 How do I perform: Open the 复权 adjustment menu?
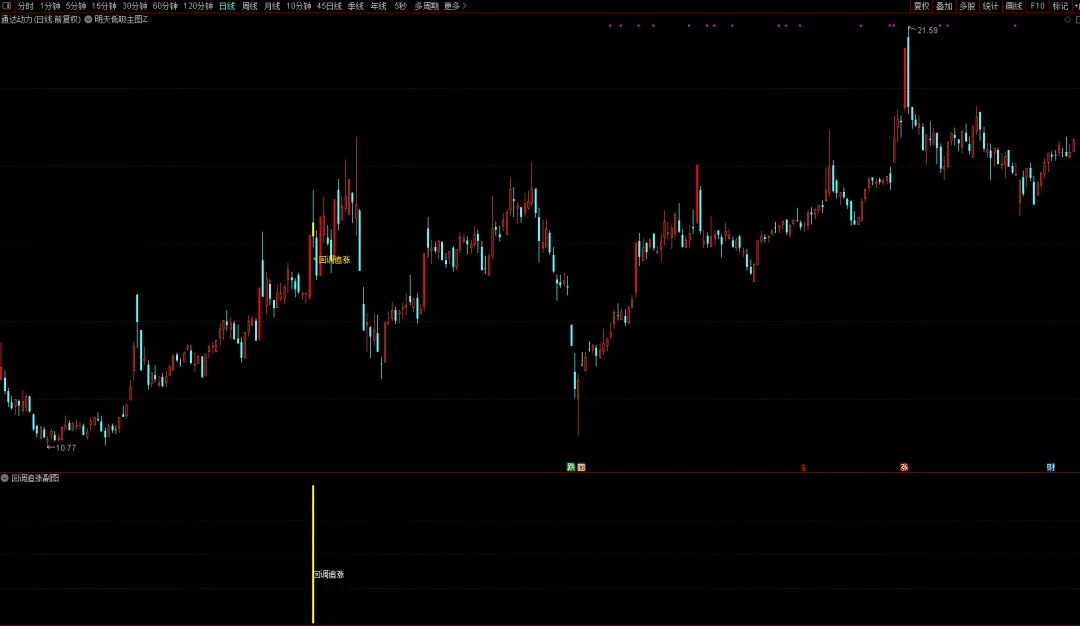coord(921,6)
